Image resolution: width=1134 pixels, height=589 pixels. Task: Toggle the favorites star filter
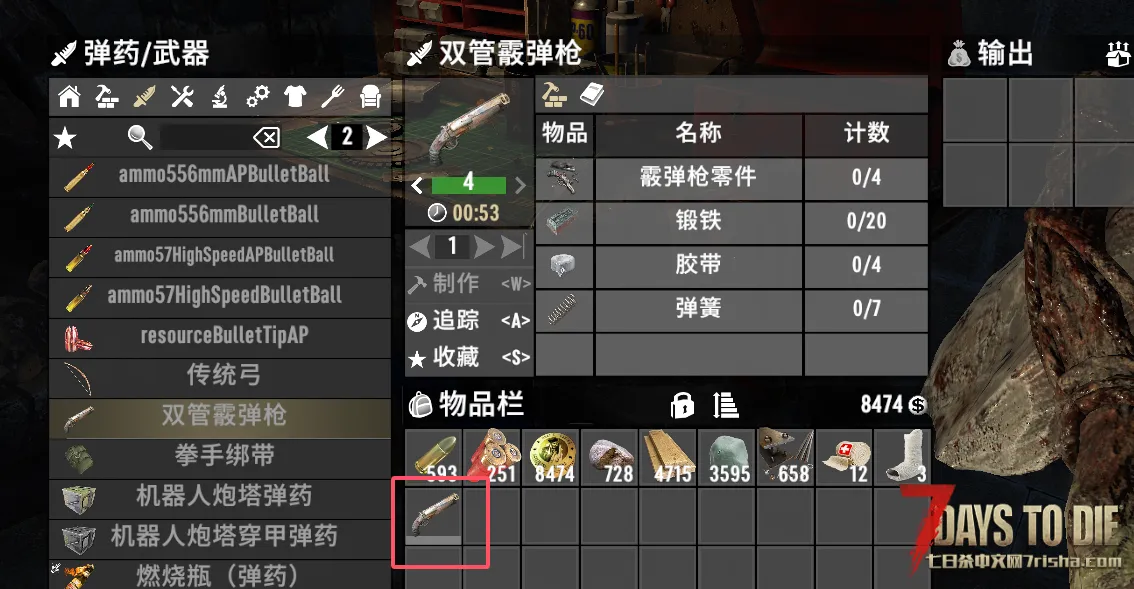(65, 137)
